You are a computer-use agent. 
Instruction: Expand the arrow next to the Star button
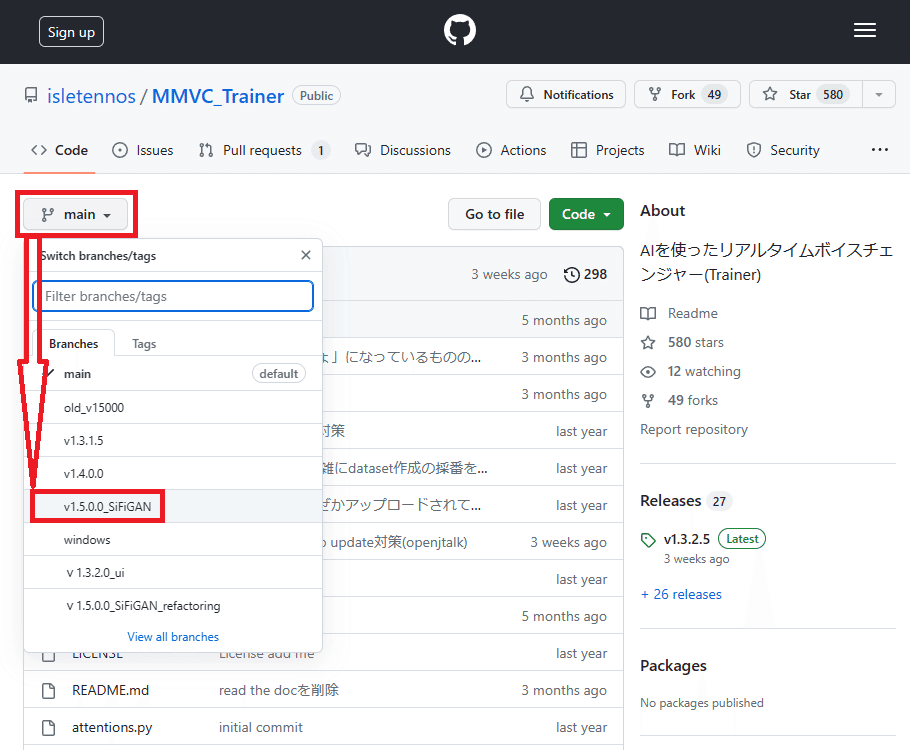pyautogui.click(x=878, y=94)
